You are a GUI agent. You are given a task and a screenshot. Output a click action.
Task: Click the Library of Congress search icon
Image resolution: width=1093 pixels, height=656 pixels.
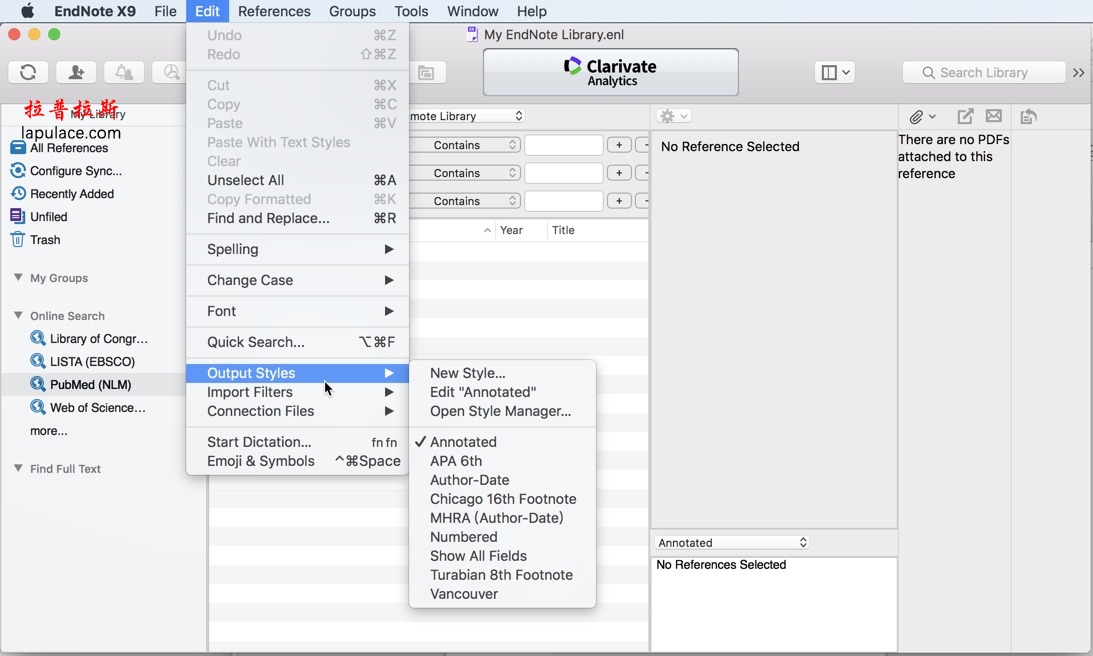point(38,338)
